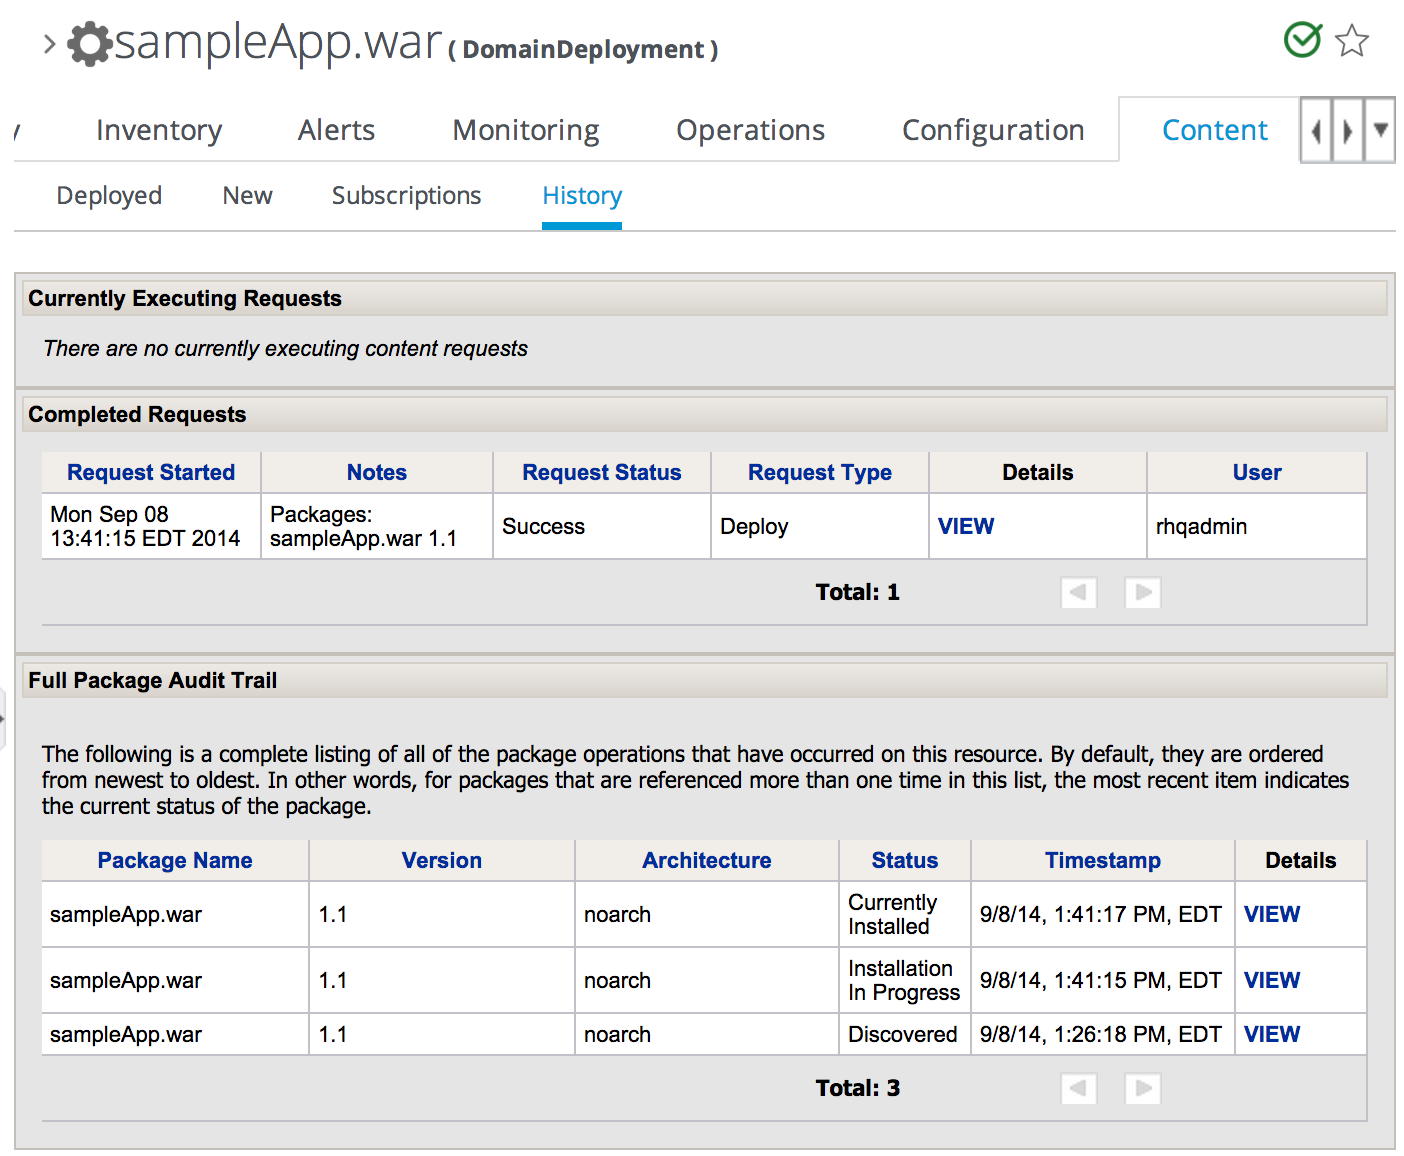View details of the Discovered entry
The width and height of the screenshot is (1404, 1156).
[1272, 1034]
